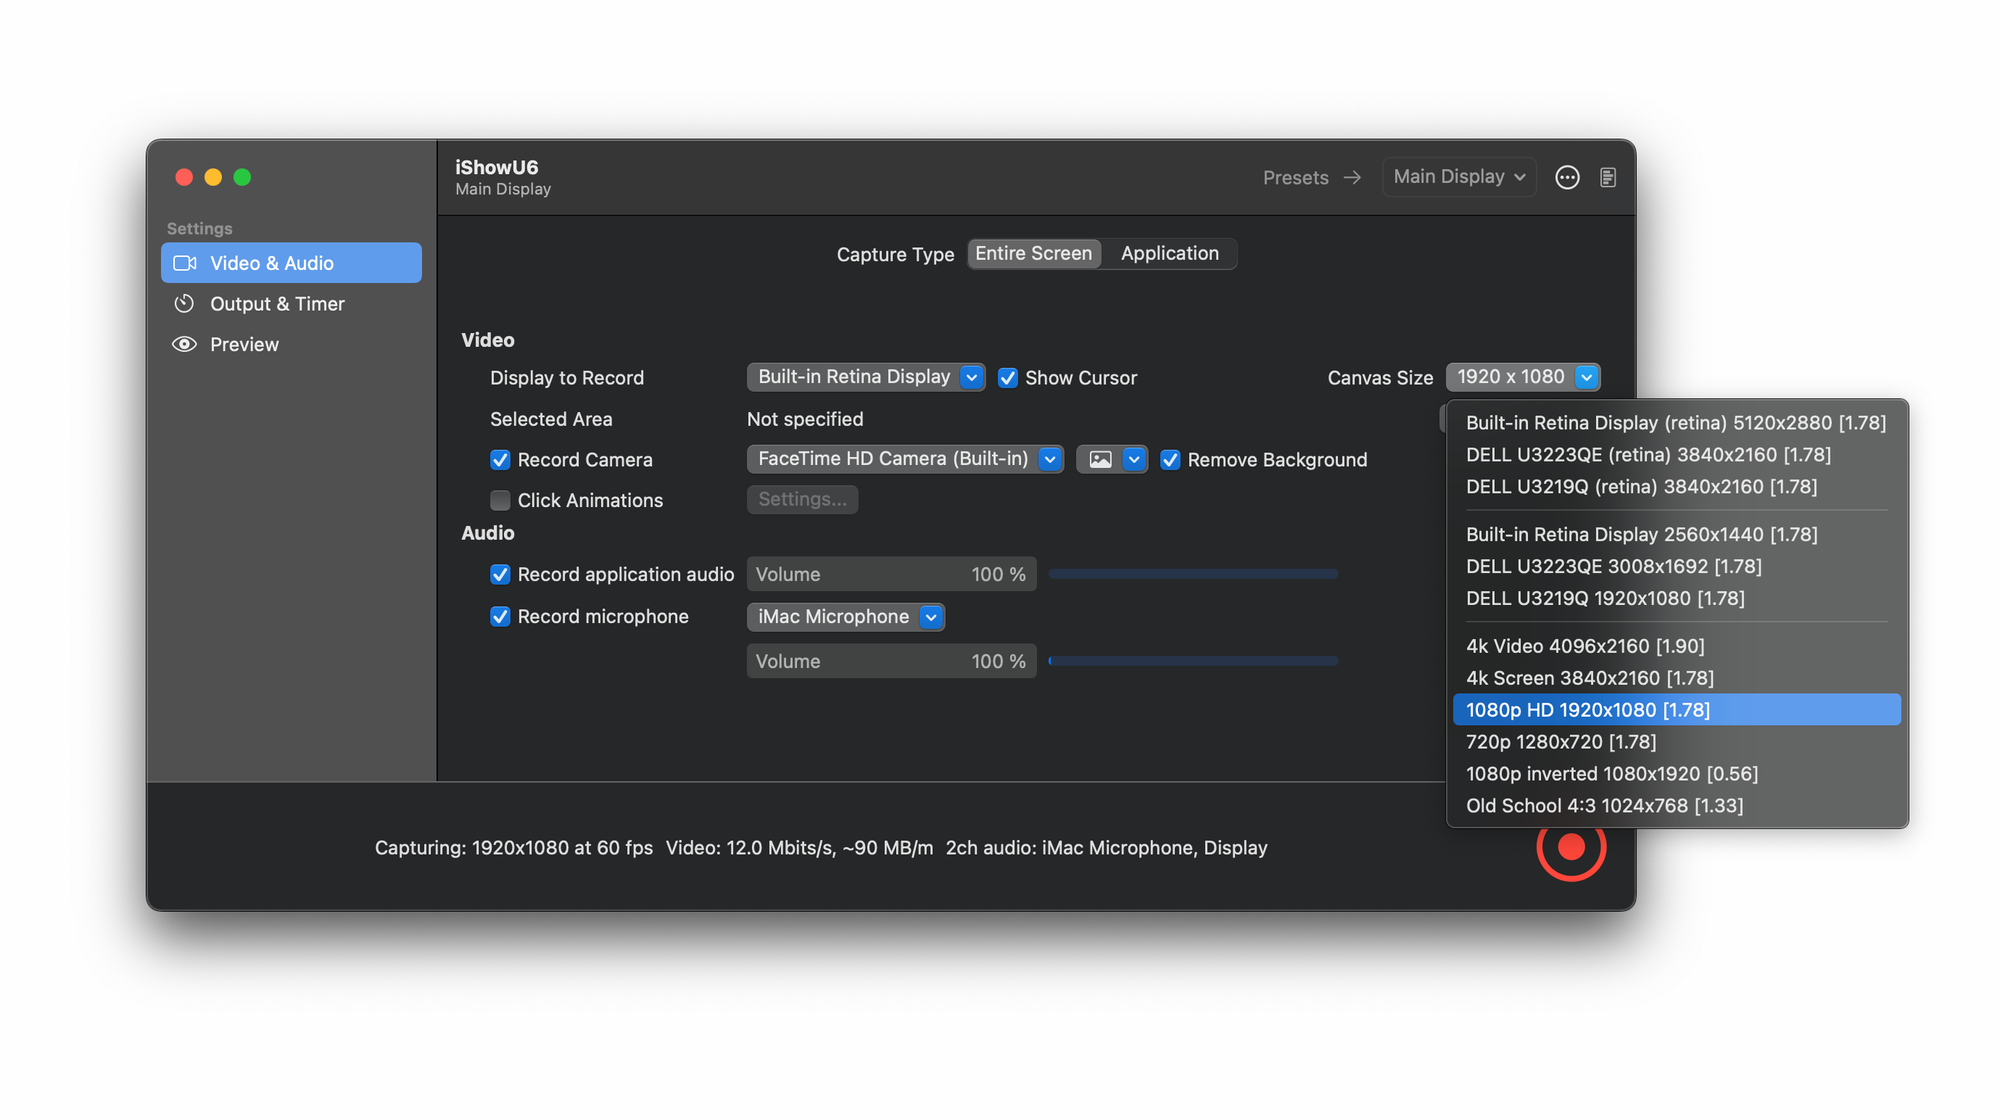Screen dimensions: 2000x1120
Task: Open the Preview settings pane
Action: [x=291, y=344]
